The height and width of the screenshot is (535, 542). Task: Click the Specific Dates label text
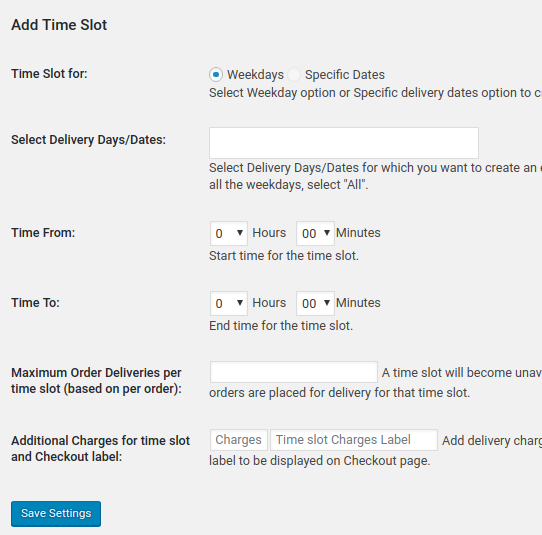(345, 75)
